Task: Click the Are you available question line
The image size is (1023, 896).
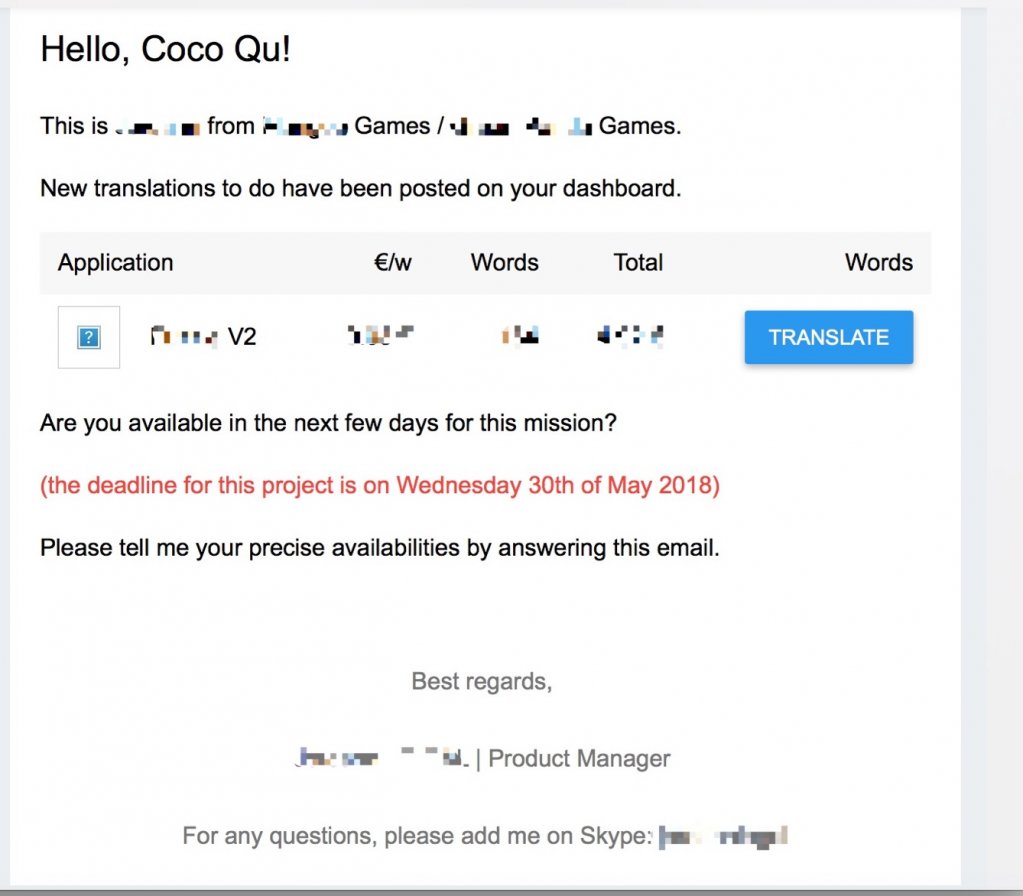Action: point(328,423)
